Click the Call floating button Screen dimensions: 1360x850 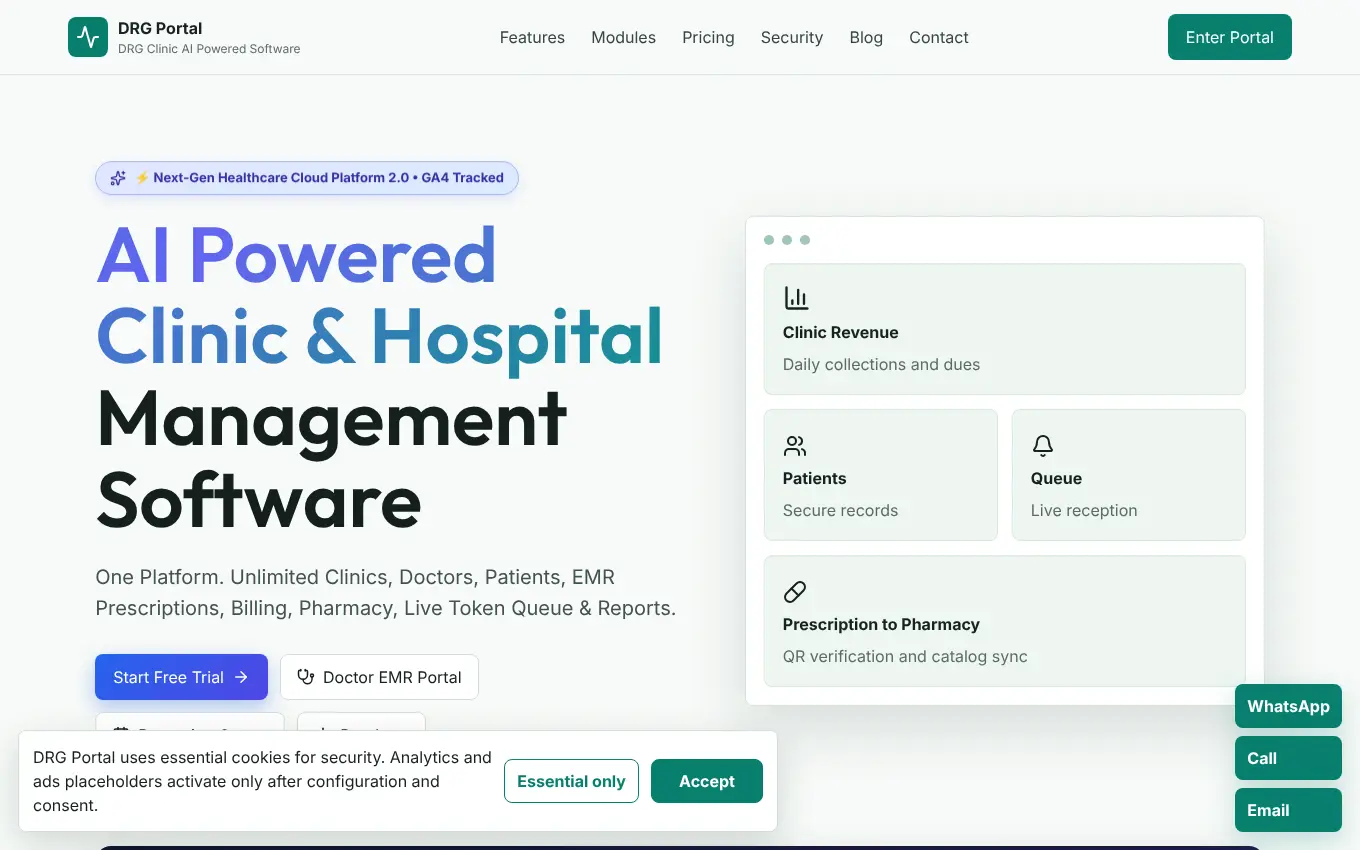(x=1288, y=758)
